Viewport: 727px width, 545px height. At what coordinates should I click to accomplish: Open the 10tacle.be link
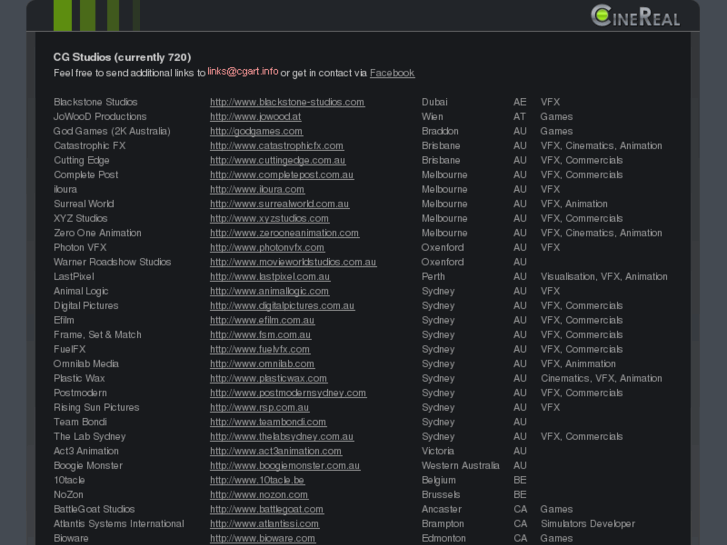coord(257,481)
